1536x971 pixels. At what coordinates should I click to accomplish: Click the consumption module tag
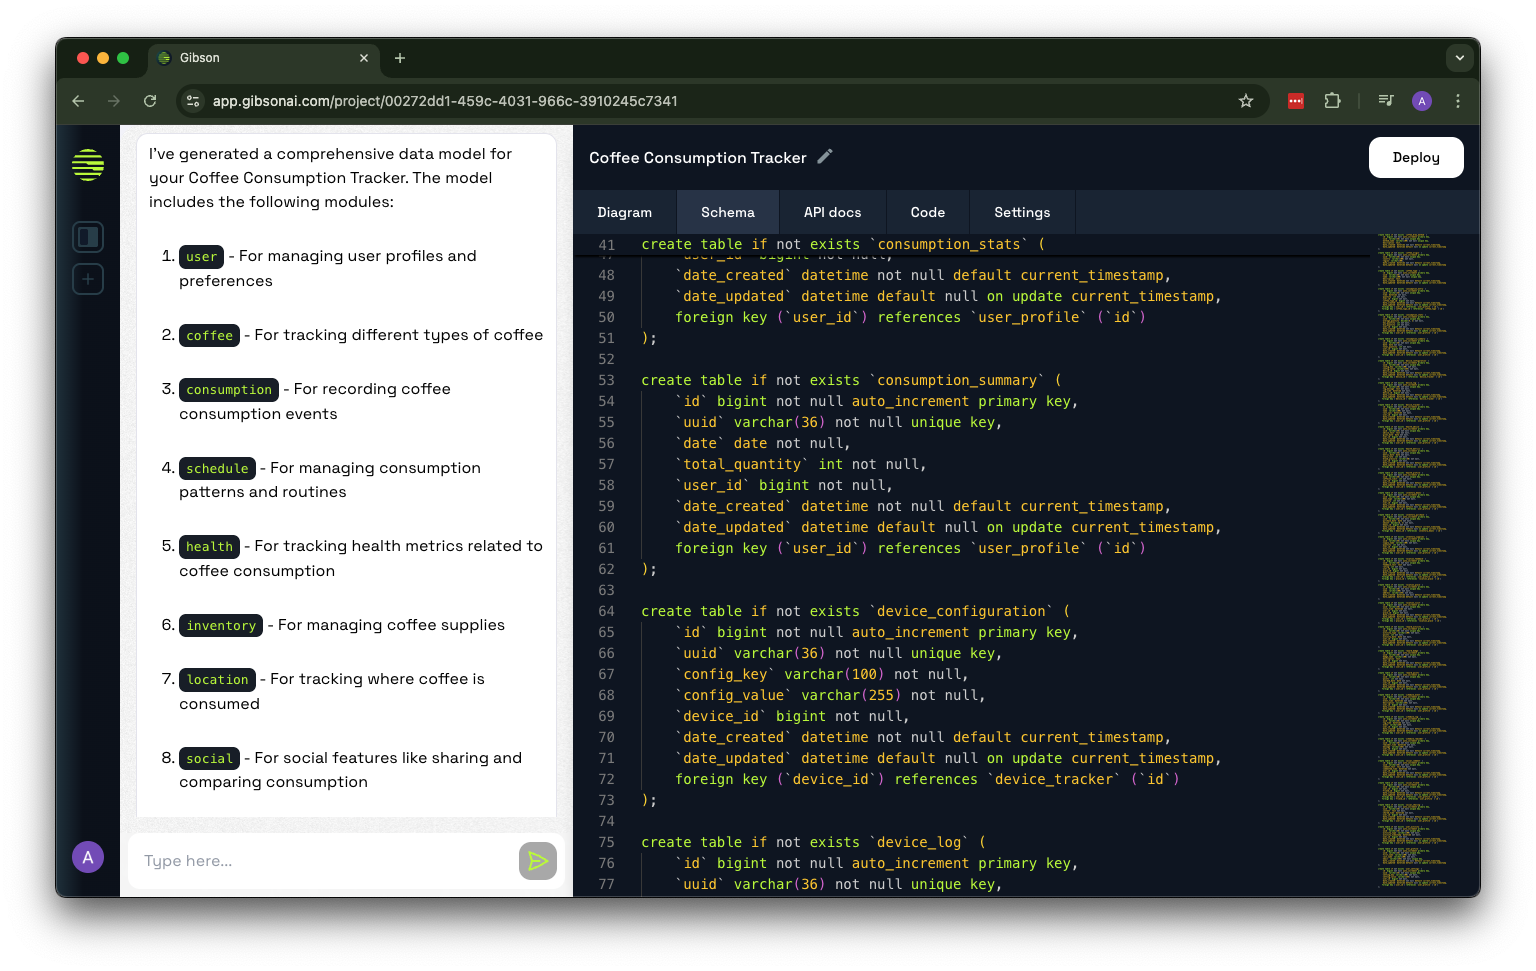click(229, 390)
